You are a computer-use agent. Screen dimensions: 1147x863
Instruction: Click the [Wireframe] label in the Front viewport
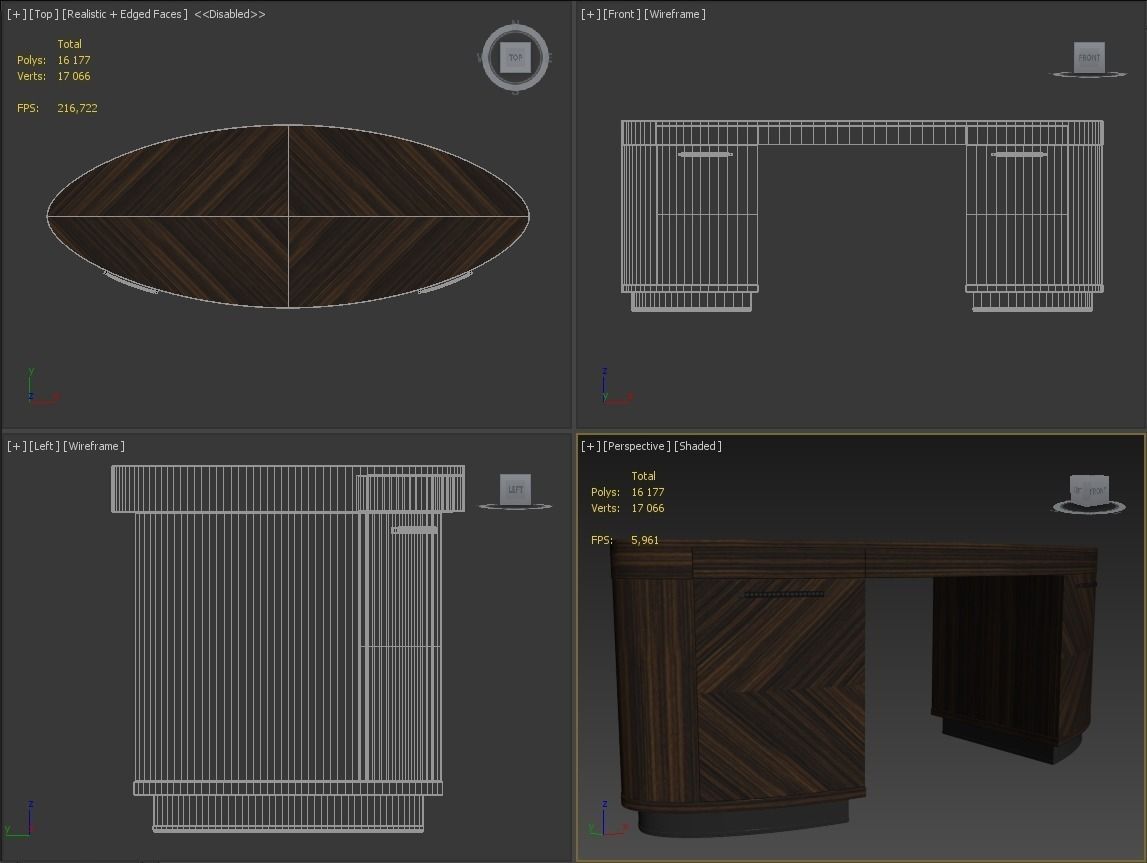point(675,14)
